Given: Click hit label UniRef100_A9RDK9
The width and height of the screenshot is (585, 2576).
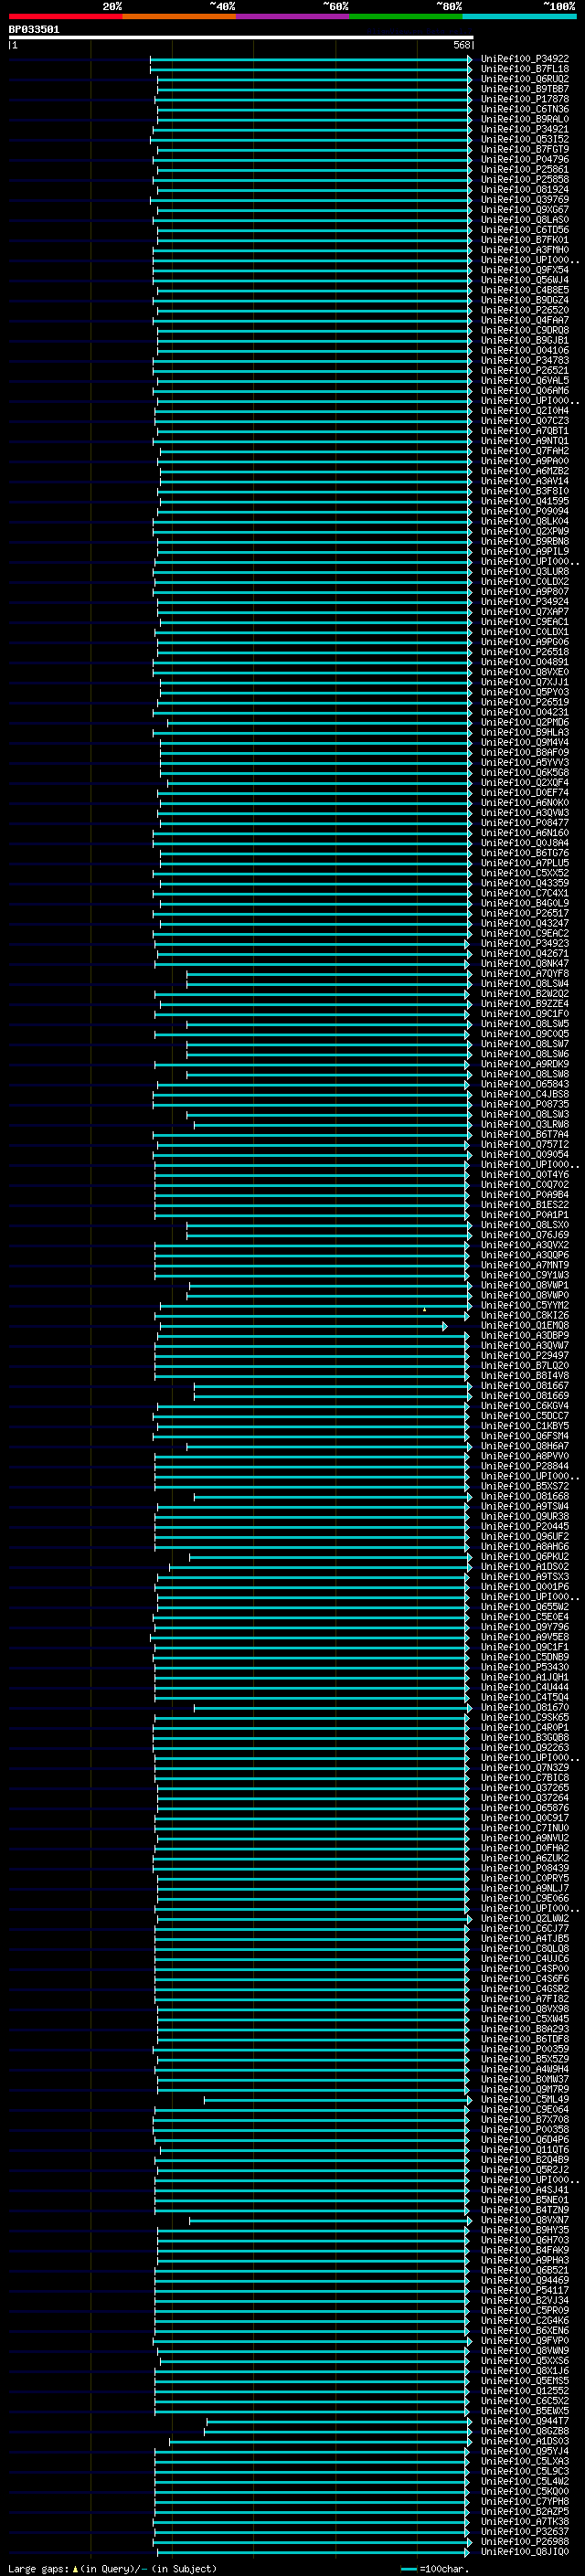Looking at the screenshot, I should (x=524, y=1065).
